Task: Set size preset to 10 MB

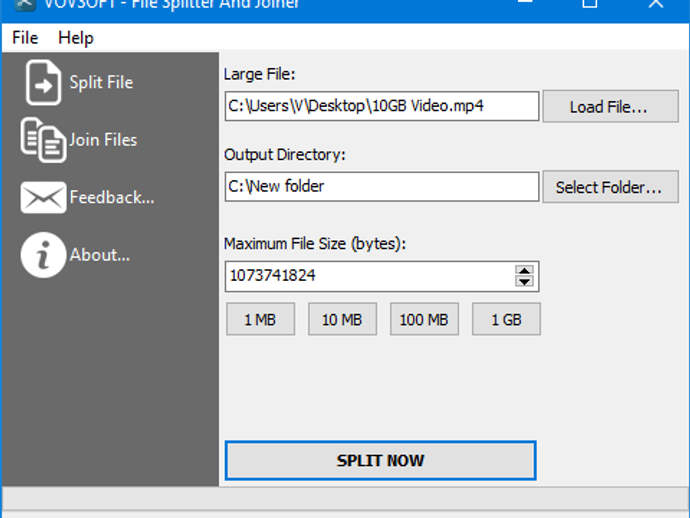Action: tap(342, 320)
